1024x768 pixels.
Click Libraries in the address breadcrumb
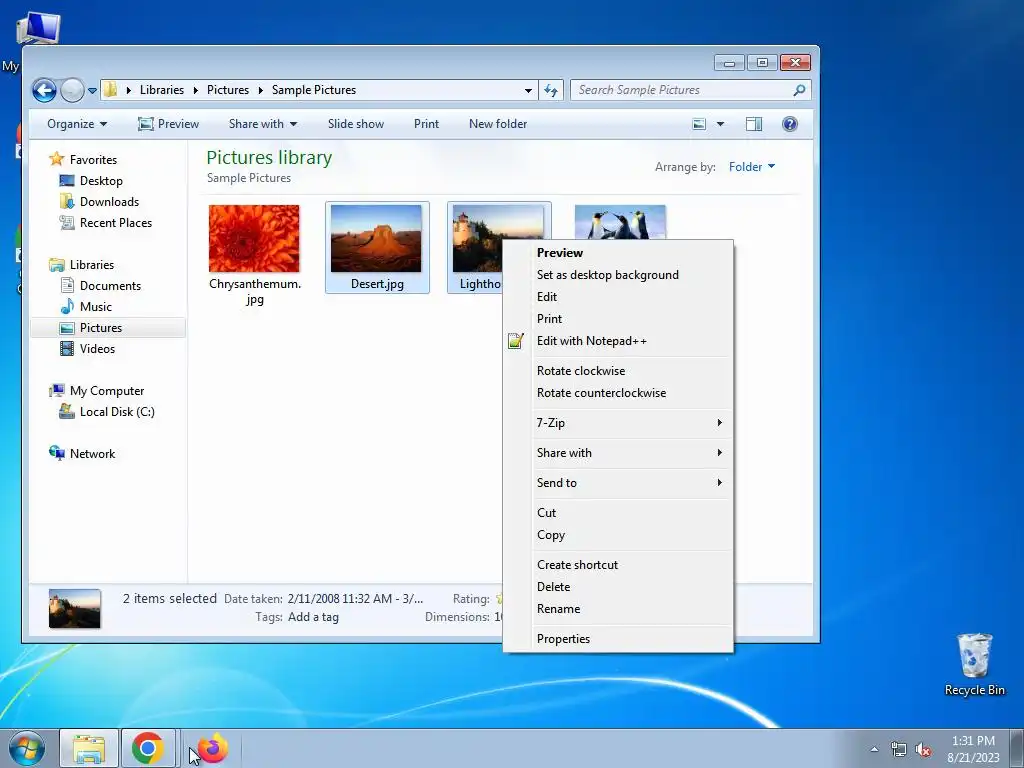(161, 89)
